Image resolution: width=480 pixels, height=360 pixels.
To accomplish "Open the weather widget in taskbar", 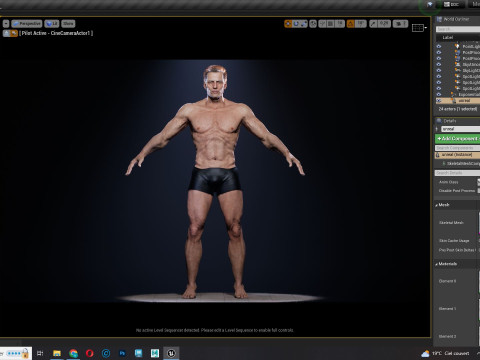I will [x=445, y=353].
